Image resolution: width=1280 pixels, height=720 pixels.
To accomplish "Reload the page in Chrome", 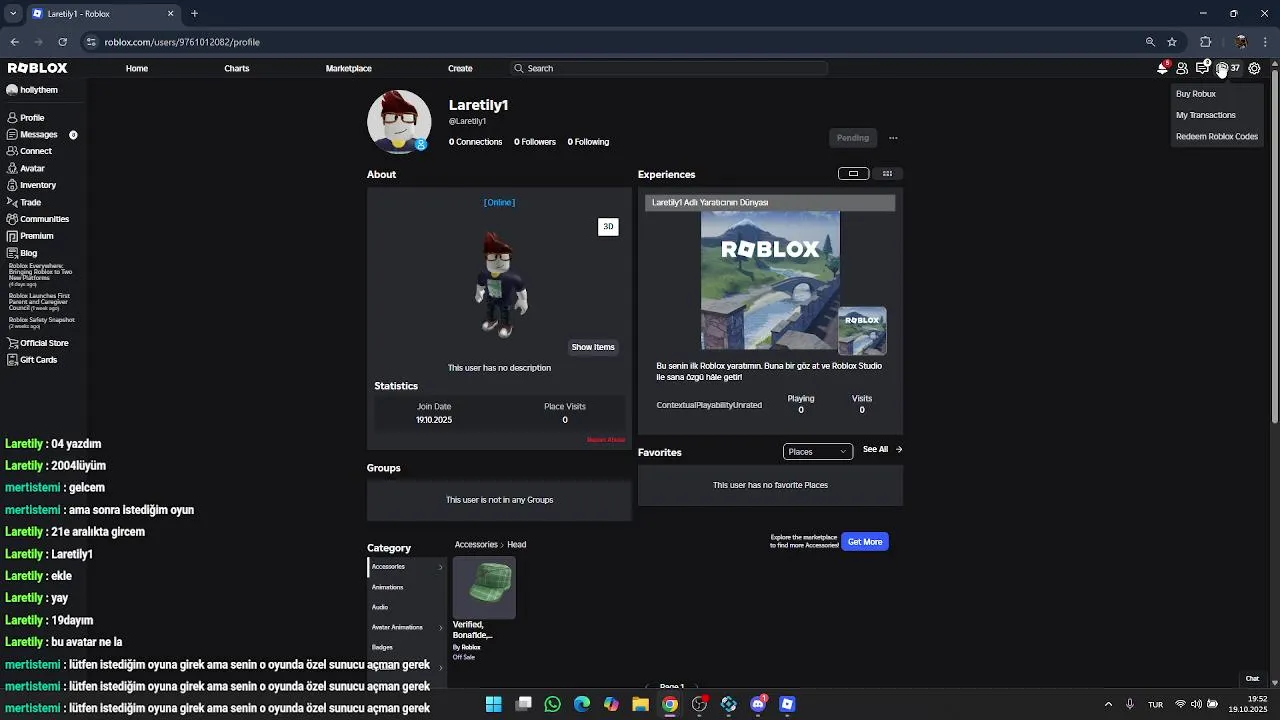I will [x=62, y=42].
